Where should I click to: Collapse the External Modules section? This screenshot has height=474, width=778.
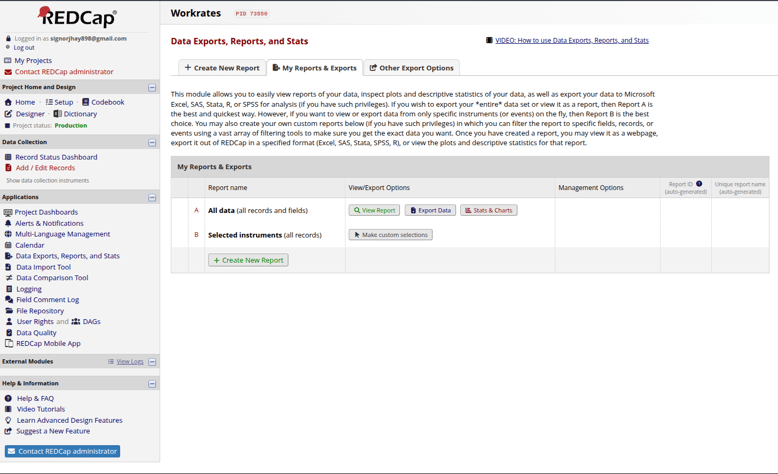click(x=152, y=362)
